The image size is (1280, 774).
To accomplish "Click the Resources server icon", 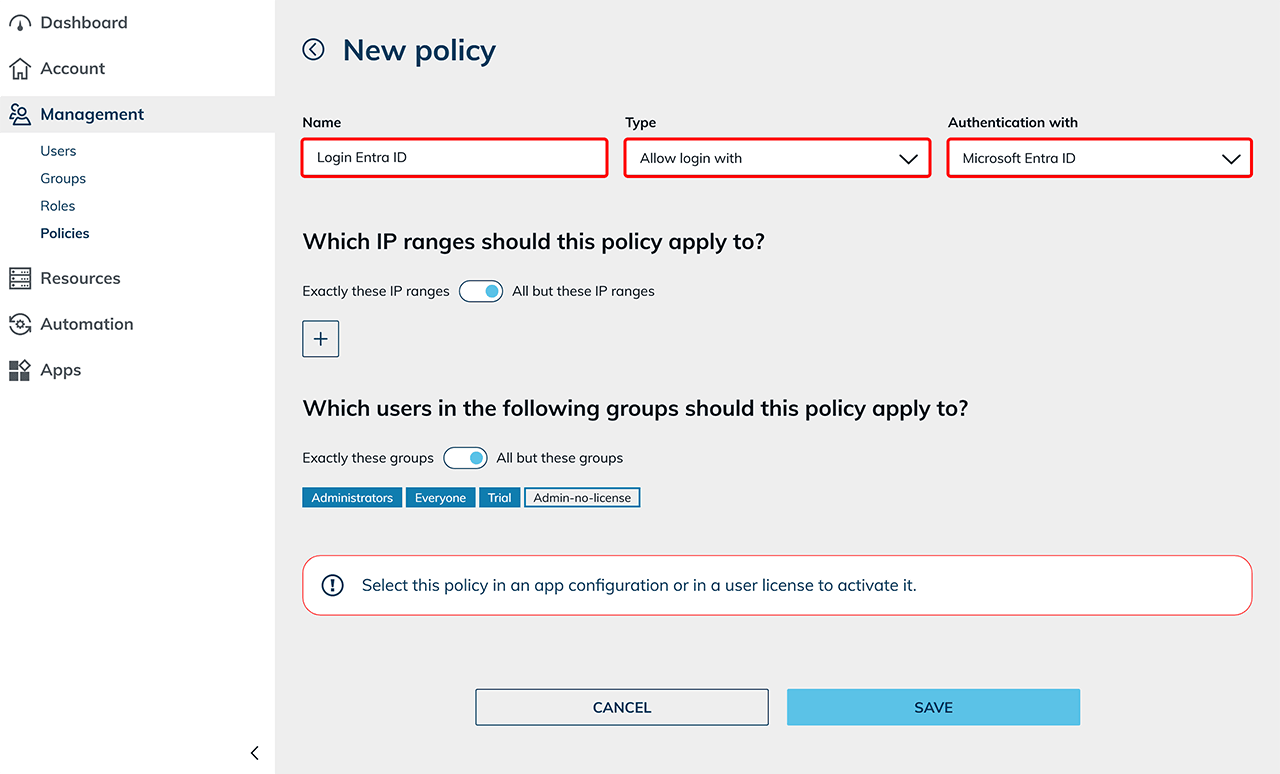I will click(x=20, y=279).
